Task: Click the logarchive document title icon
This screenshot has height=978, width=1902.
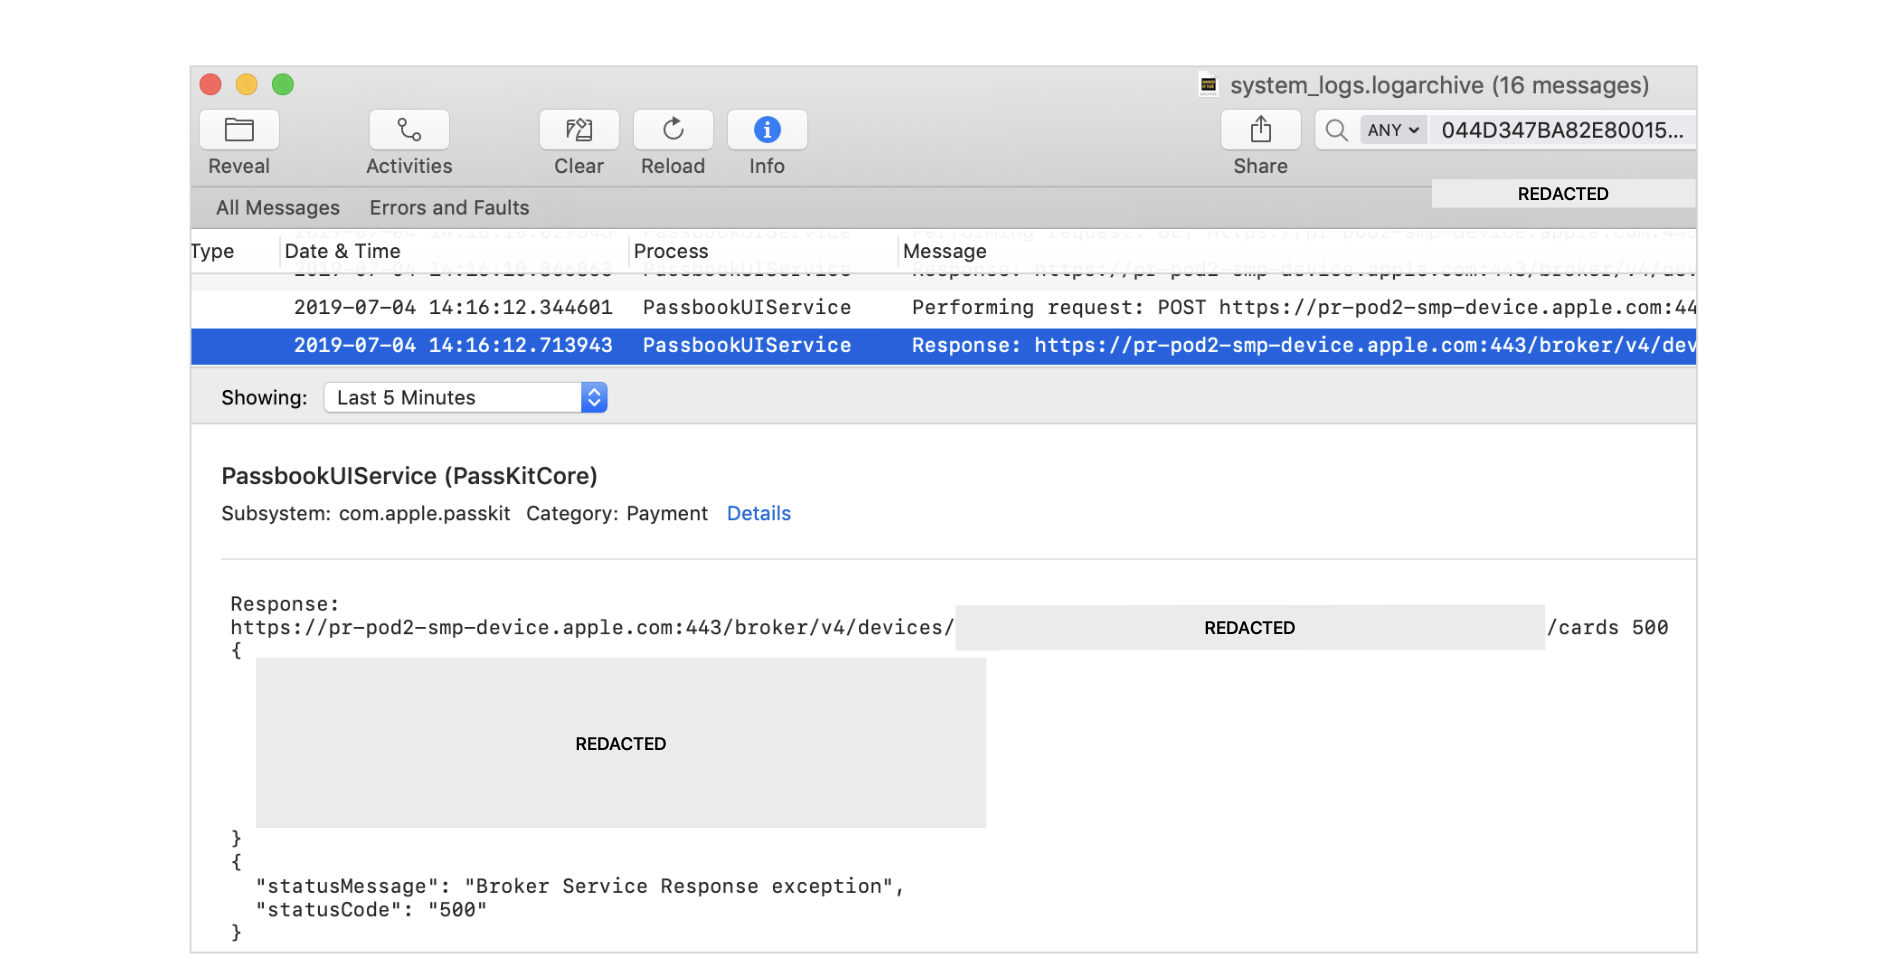Action: 1208,85
